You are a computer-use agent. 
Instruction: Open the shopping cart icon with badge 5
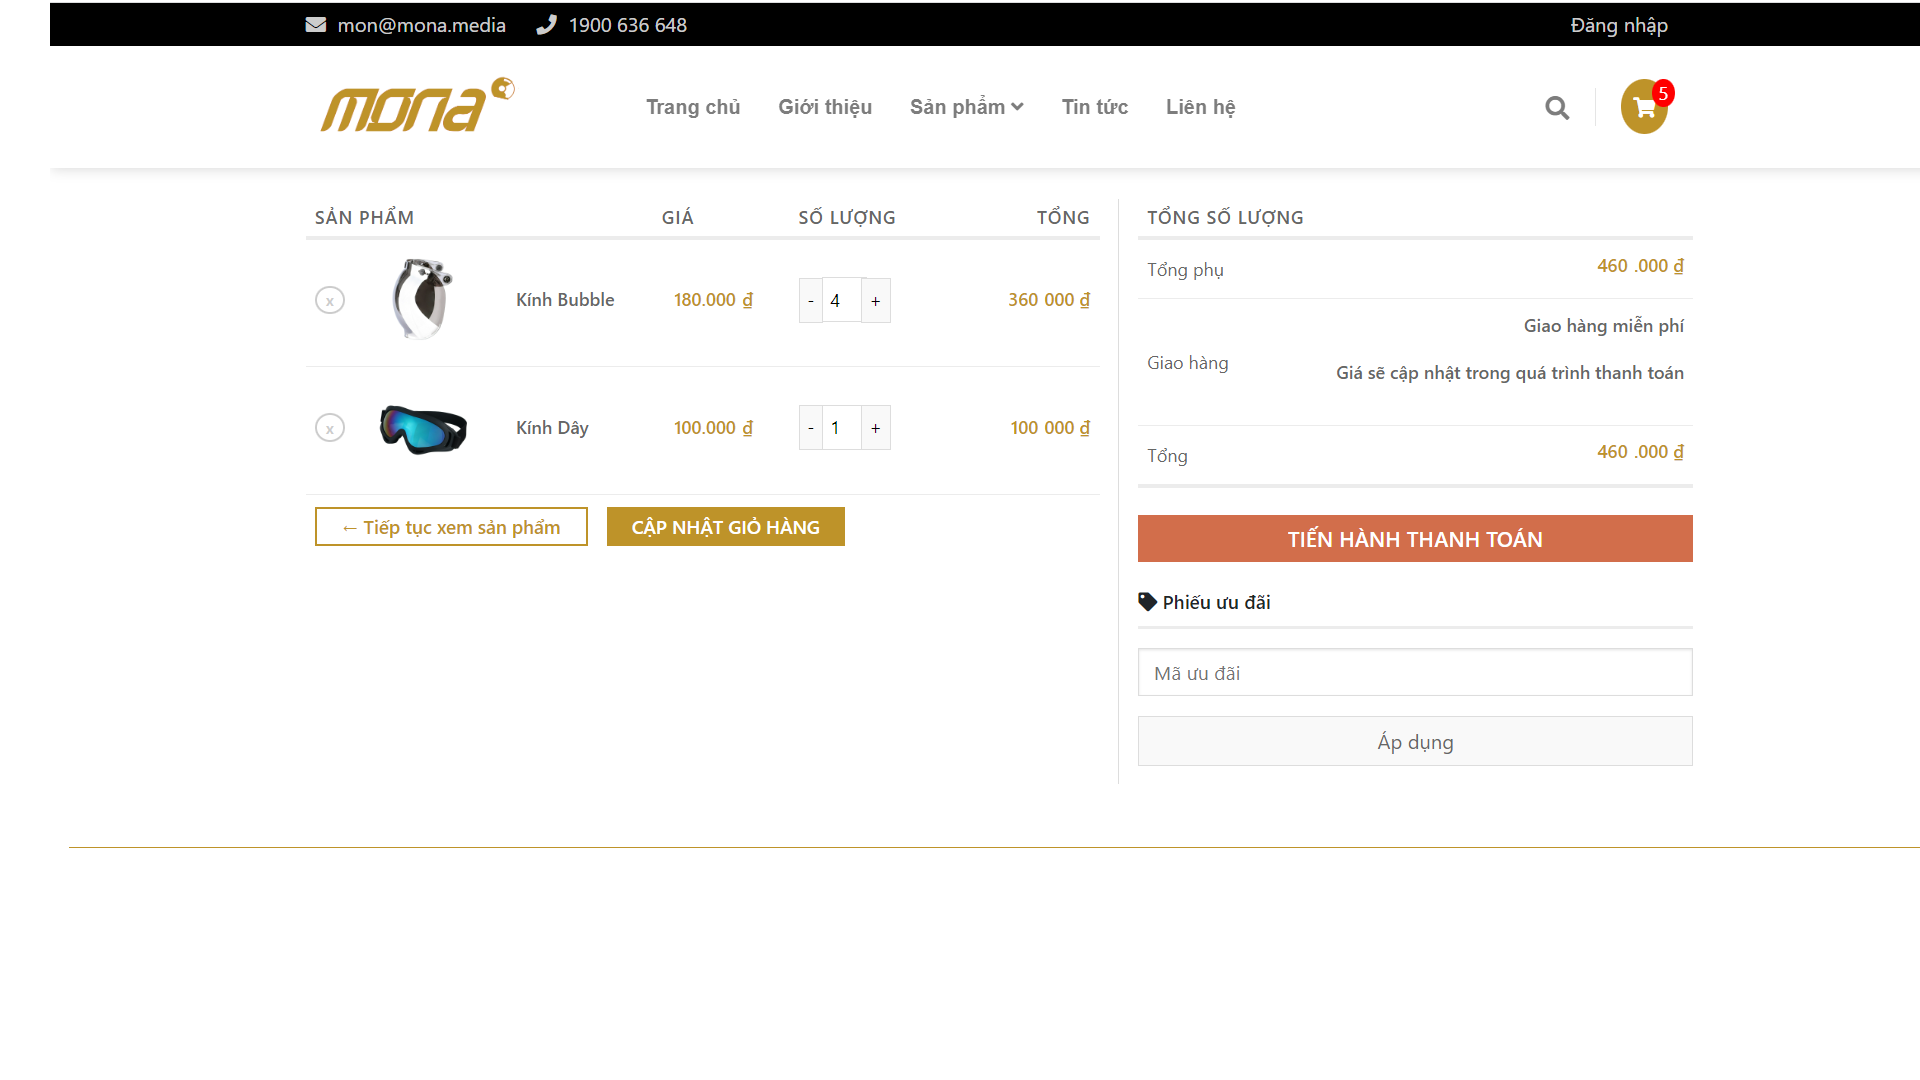(1644, 107)
